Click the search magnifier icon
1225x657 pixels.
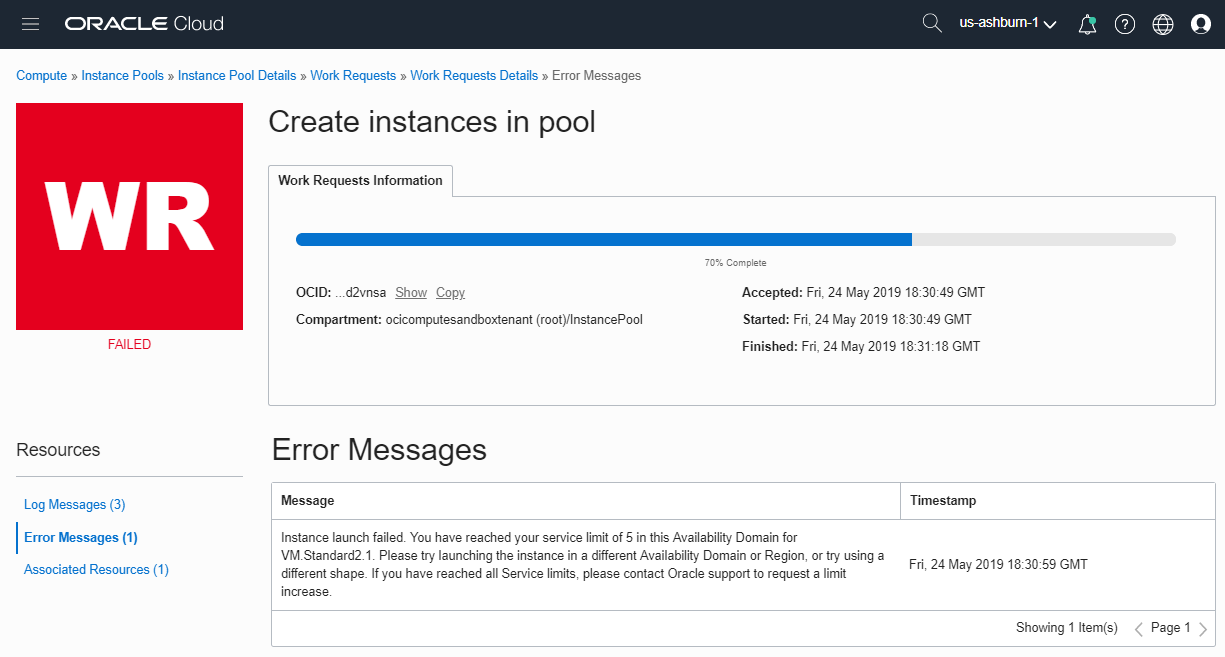pos(932,22)
